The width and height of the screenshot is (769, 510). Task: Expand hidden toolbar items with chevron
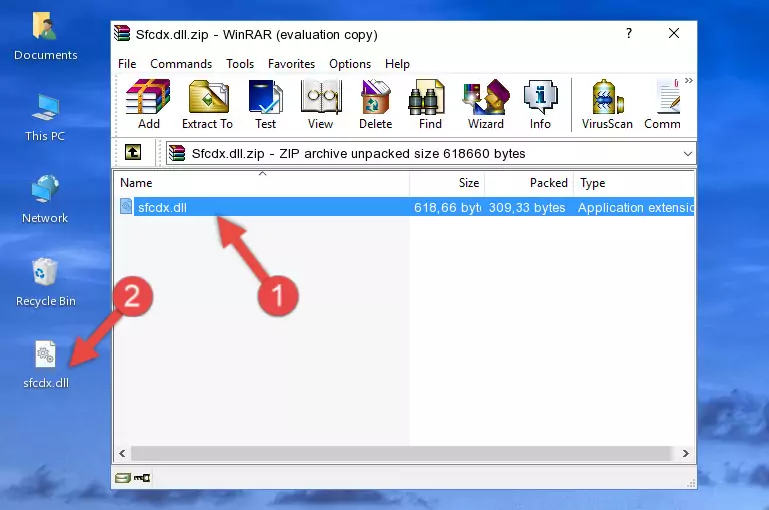689,80
